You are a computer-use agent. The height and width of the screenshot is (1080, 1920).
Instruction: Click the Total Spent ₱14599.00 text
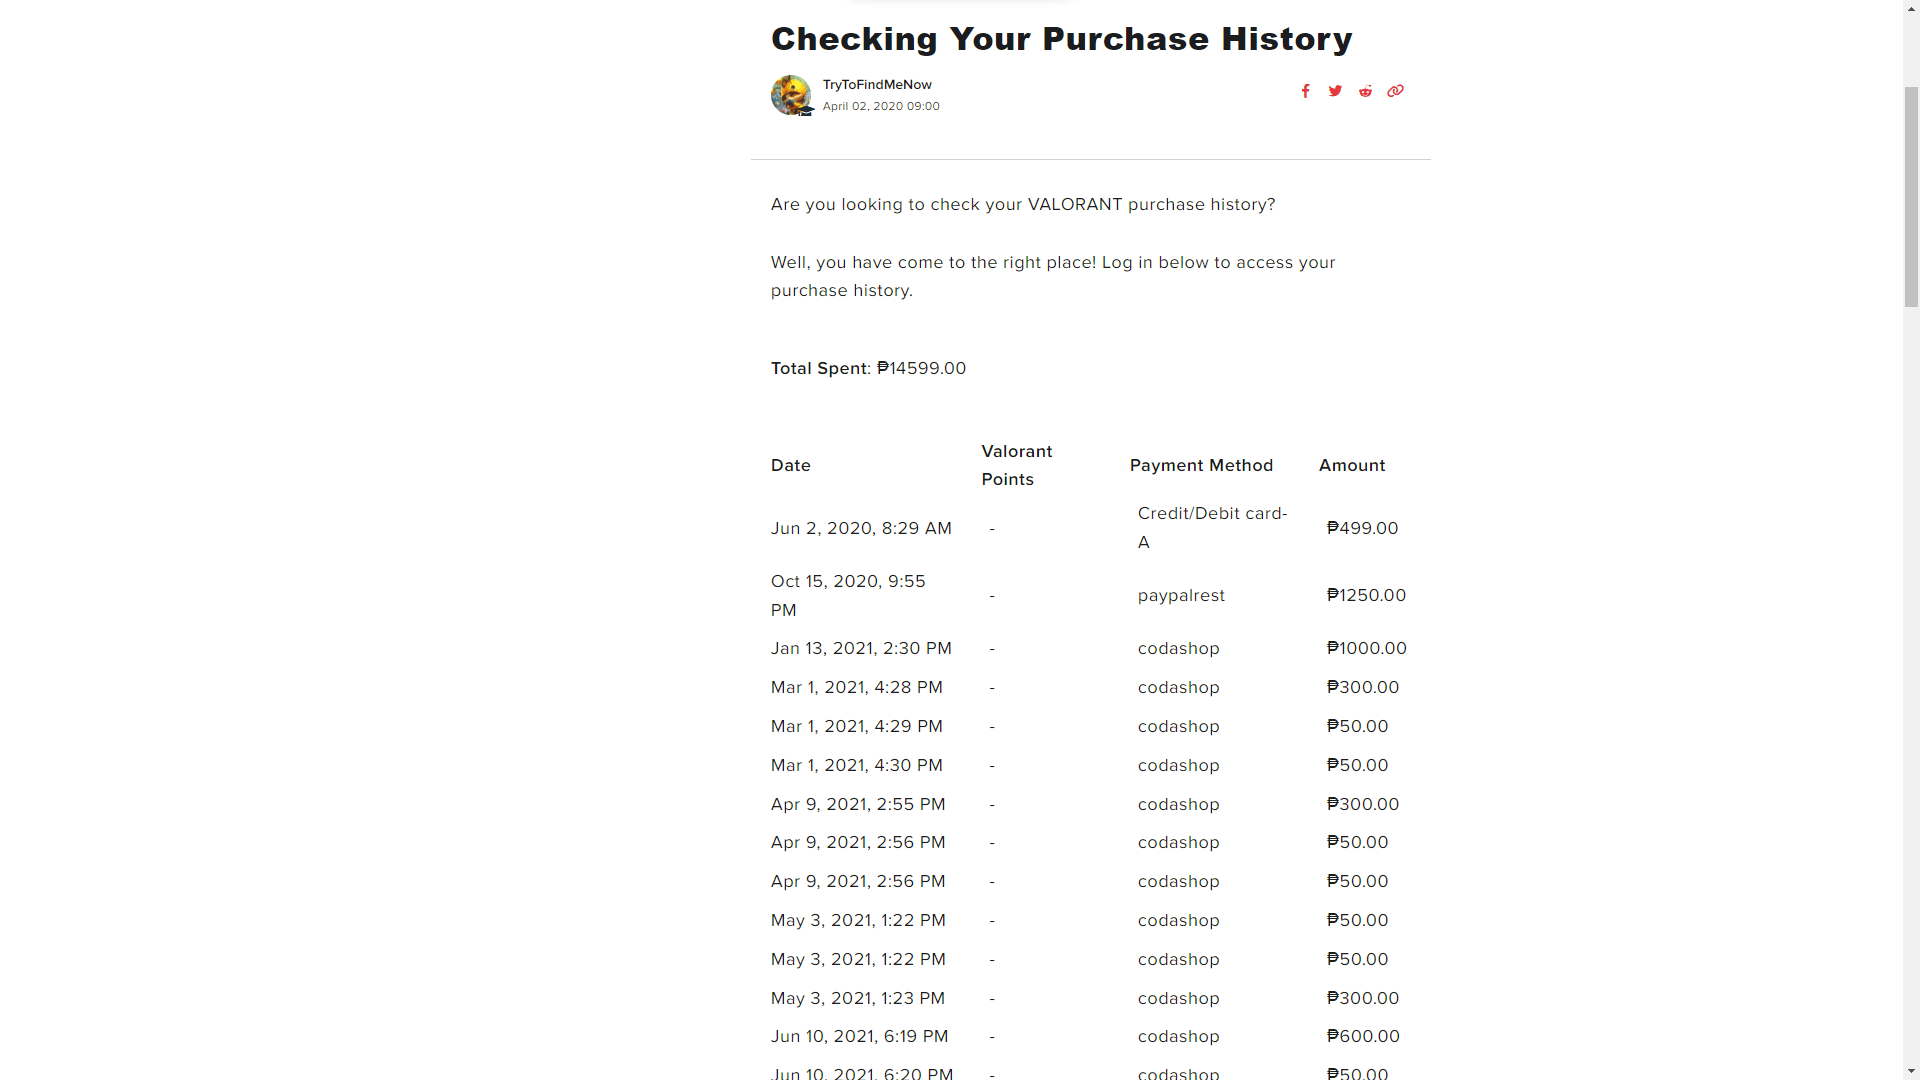(868, 369)
